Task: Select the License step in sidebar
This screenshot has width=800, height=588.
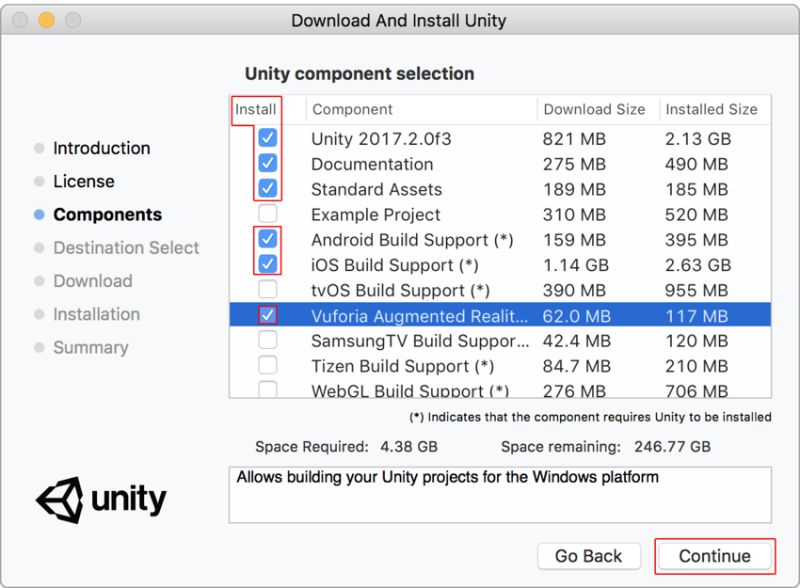Action: click(x=84, y=181)
